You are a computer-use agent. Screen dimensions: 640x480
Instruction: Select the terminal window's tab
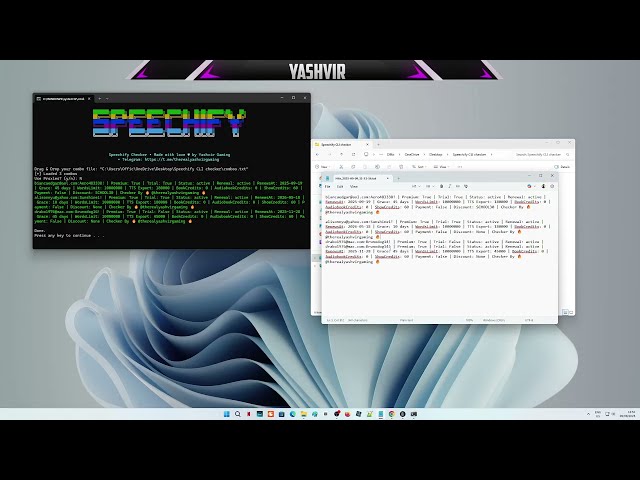(64, 98)
